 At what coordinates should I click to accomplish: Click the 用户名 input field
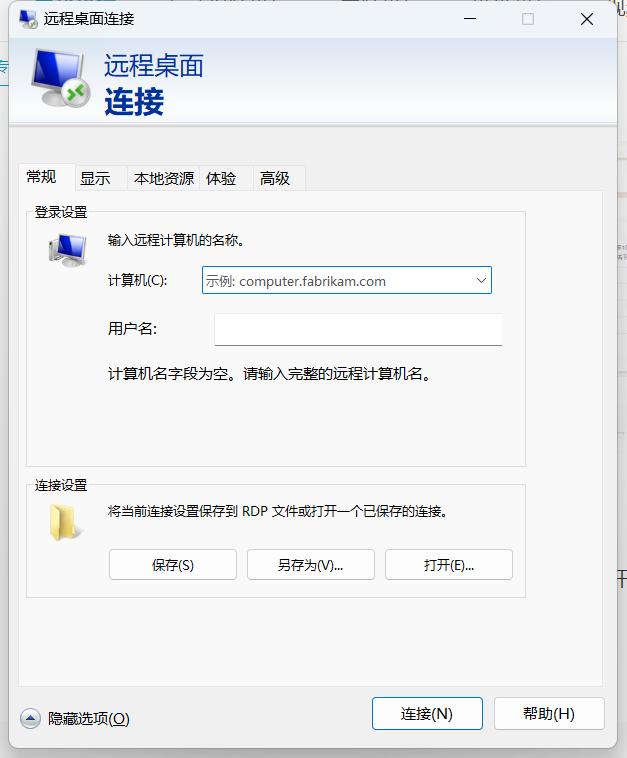pyautogui.click(x=358, y=329)
